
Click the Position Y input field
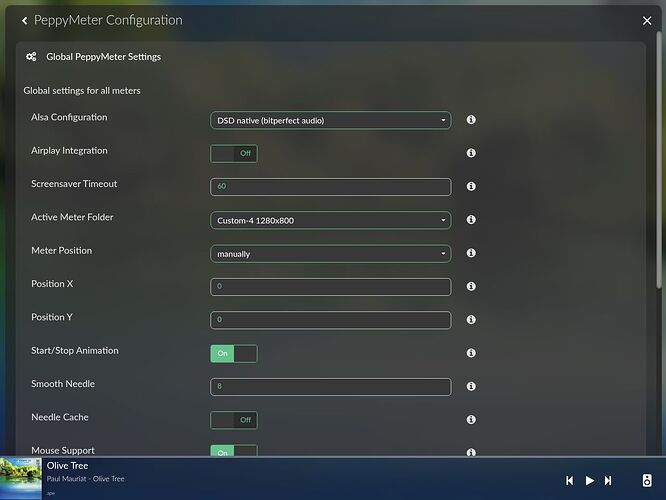330,320
